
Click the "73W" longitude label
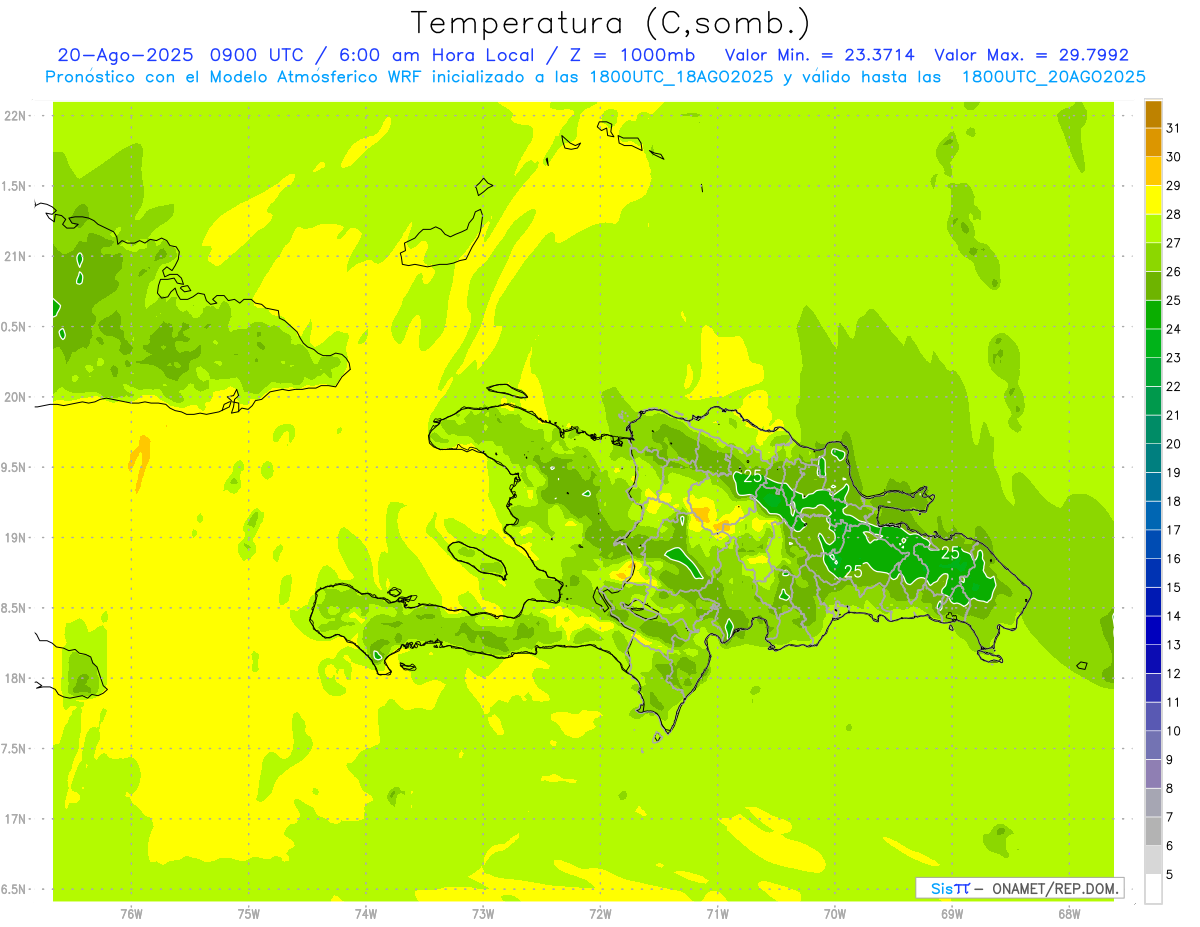coord(483,914)
